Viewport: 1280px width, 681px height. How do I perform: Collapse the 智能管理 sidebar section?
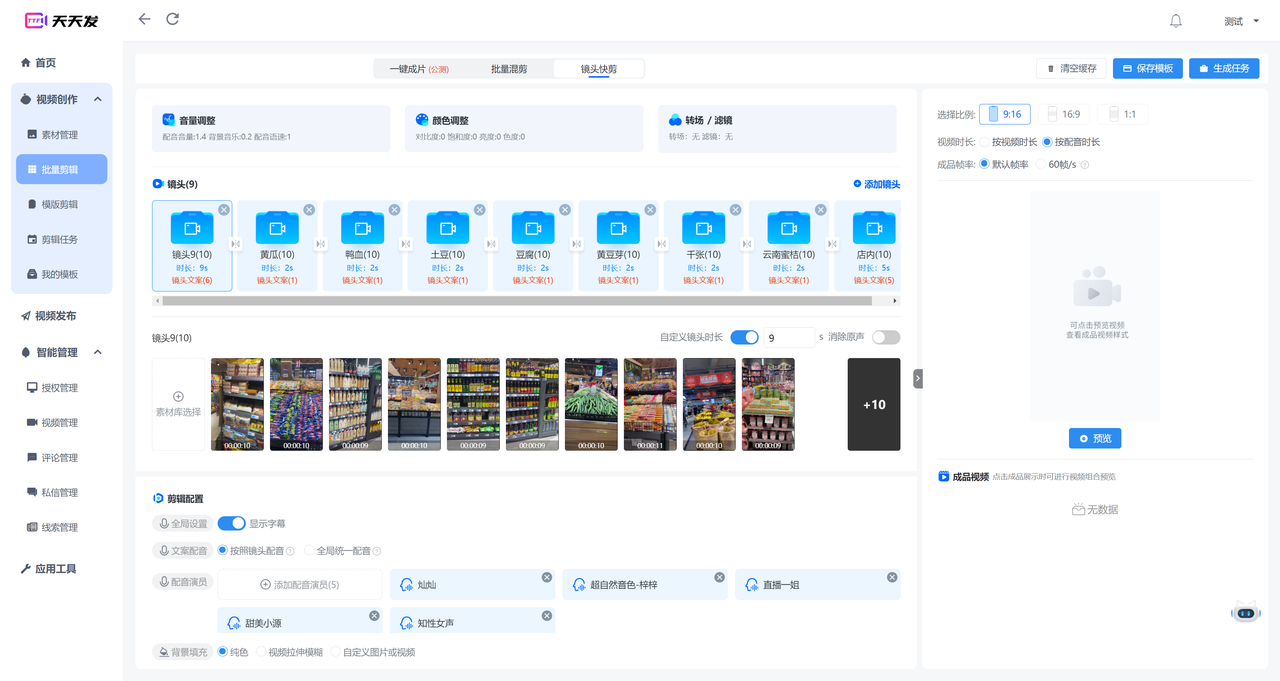(x=98, y=352)
